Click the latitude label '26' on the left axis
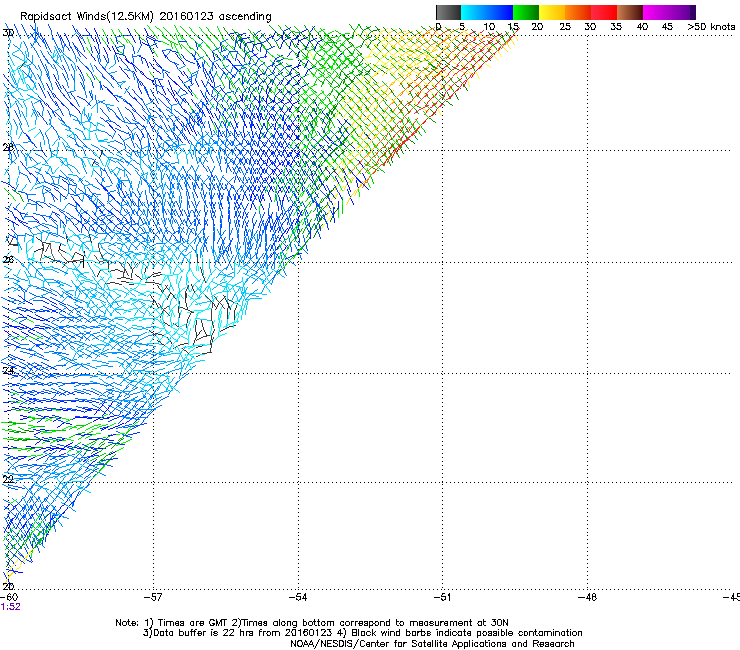Screen dimensions: 740x650 pos(8,259)
